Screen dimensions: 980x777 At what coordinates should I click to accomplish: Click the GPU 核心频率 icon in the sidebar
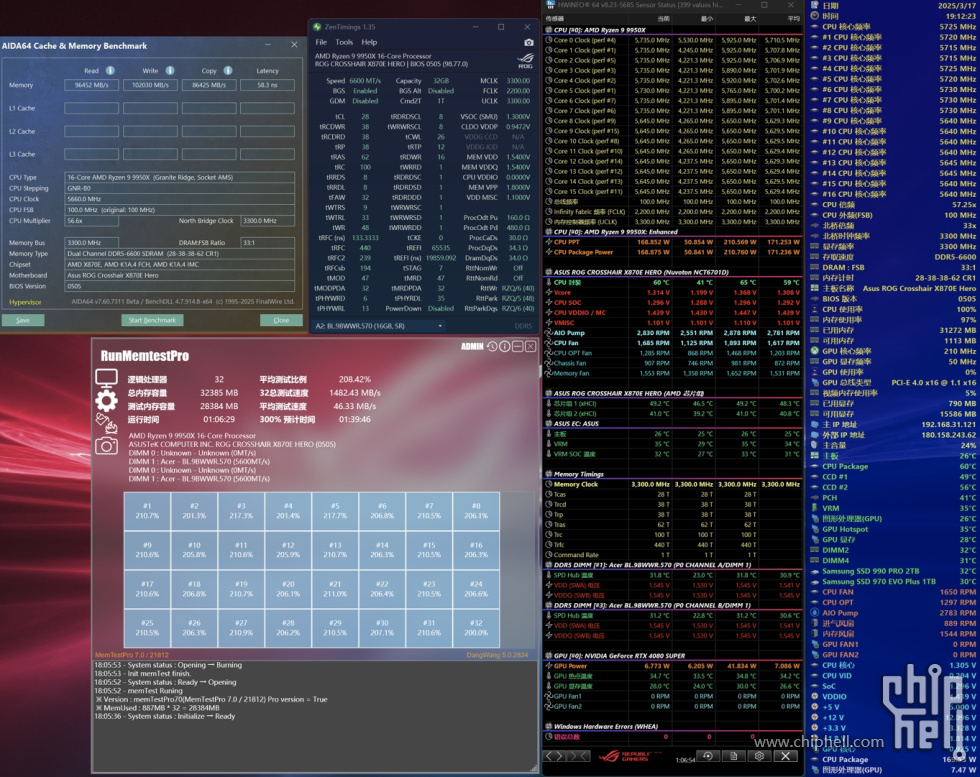click(814, 351)
